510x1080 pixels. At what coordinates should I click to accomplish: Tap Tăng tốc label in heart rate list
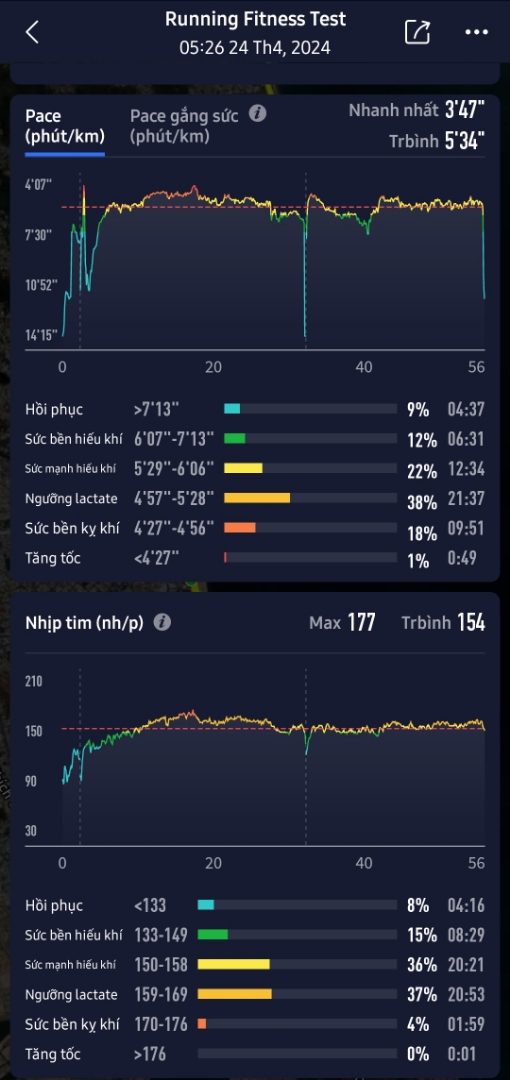53,1054
